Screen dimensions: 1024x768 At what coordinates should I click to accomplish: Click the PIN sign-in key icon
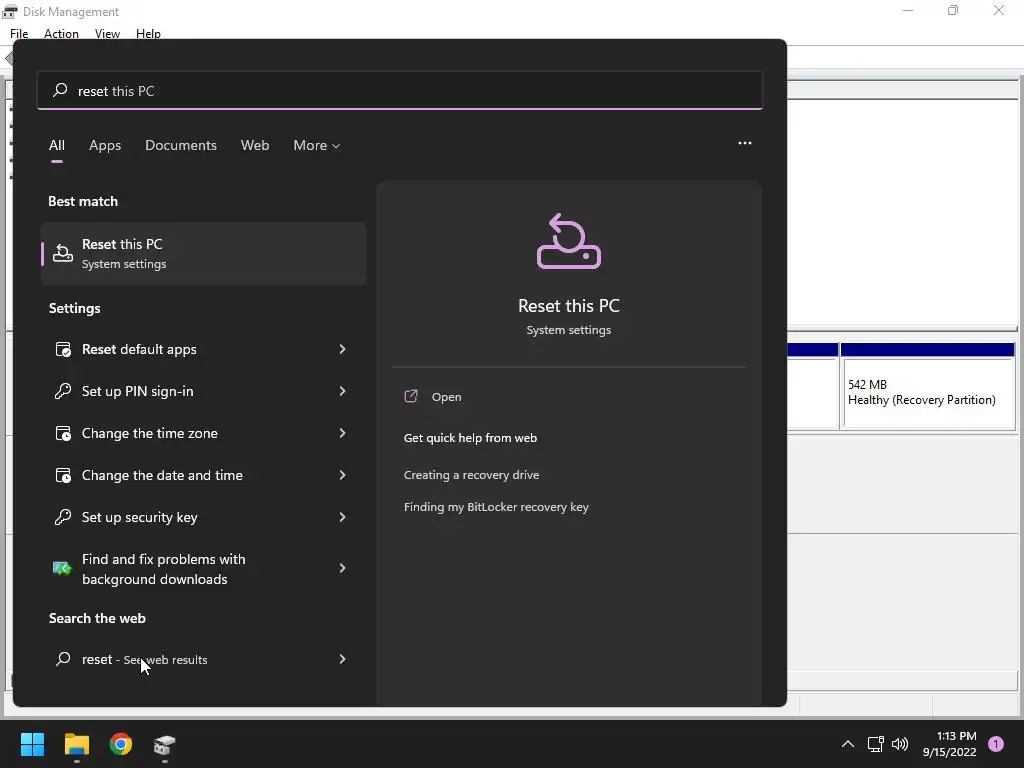click(x=63, y=391)
